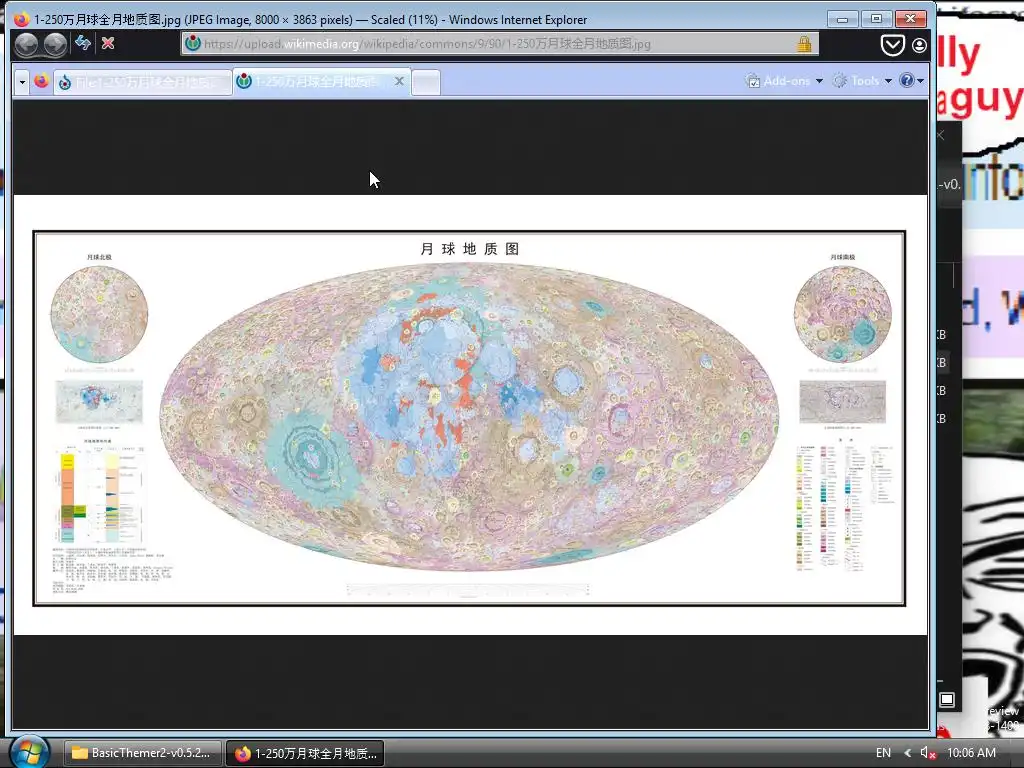Click the north pole circular inset map

[x=99, y=314]
